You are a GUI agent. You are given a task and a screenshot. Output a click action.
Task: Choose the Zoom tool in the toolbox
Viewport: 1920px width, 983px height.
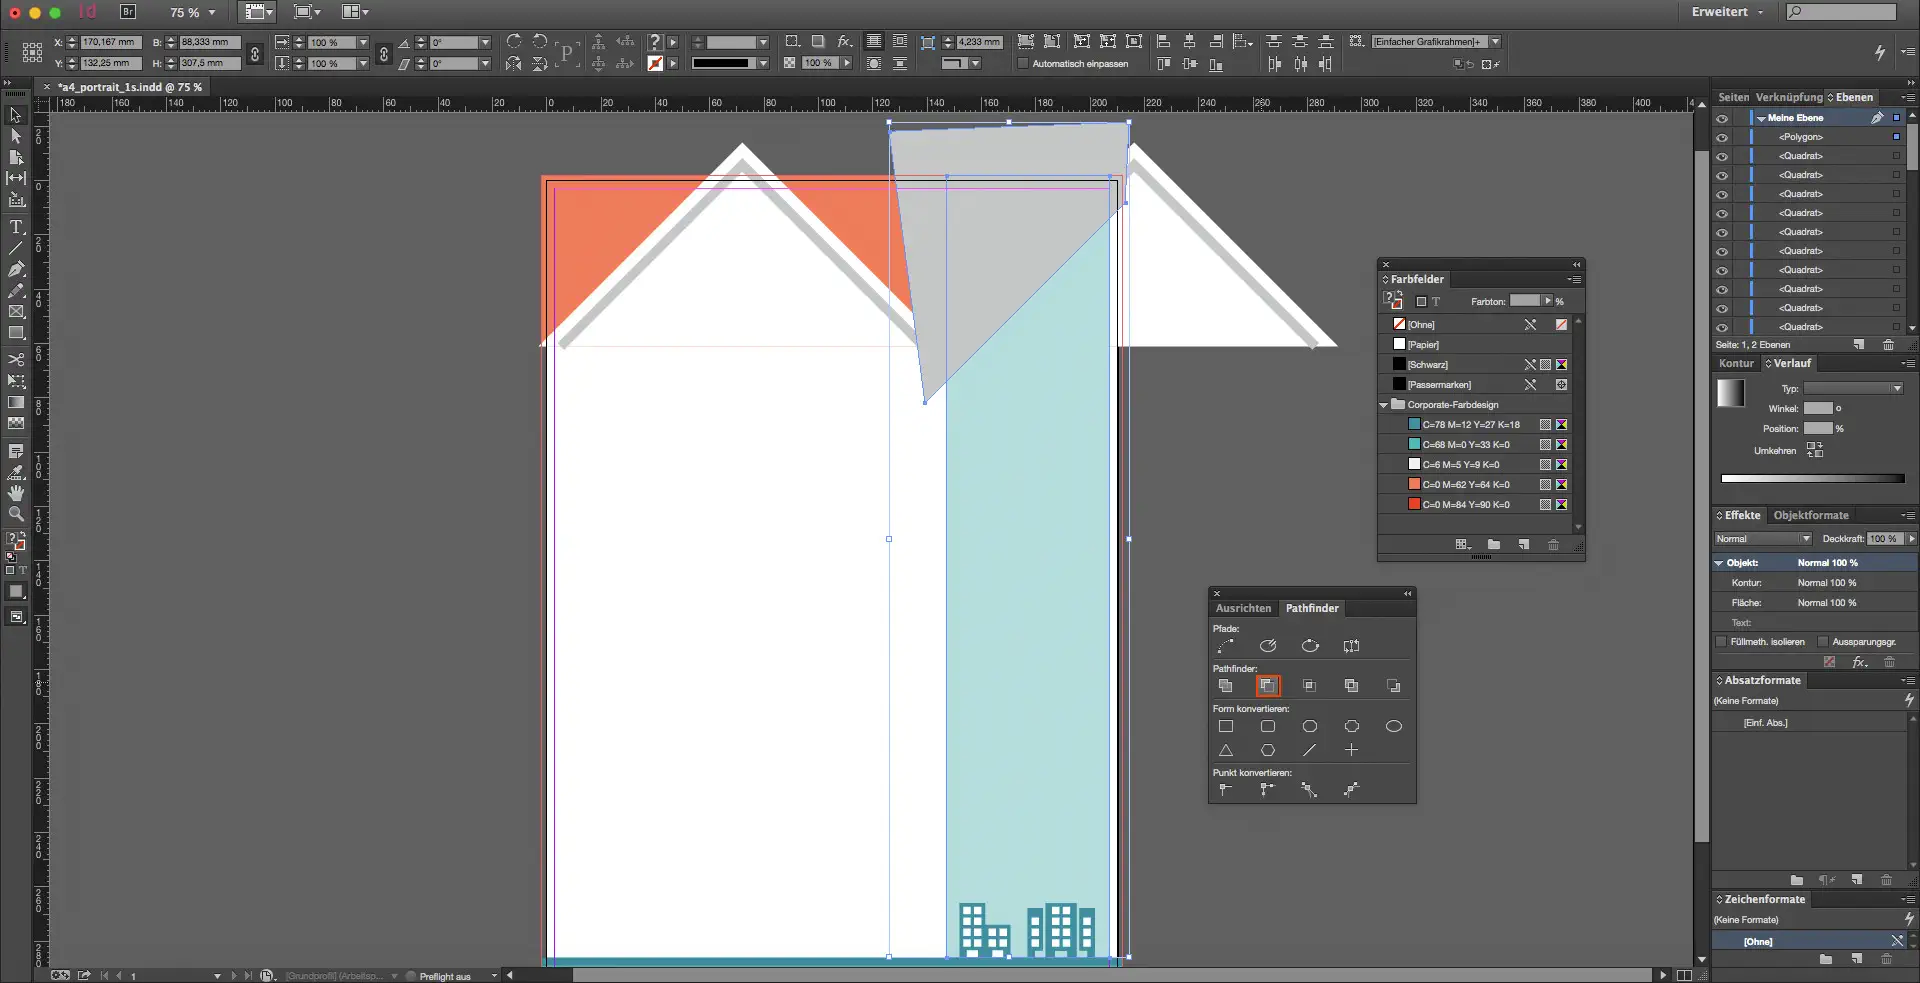click(16, 514)
